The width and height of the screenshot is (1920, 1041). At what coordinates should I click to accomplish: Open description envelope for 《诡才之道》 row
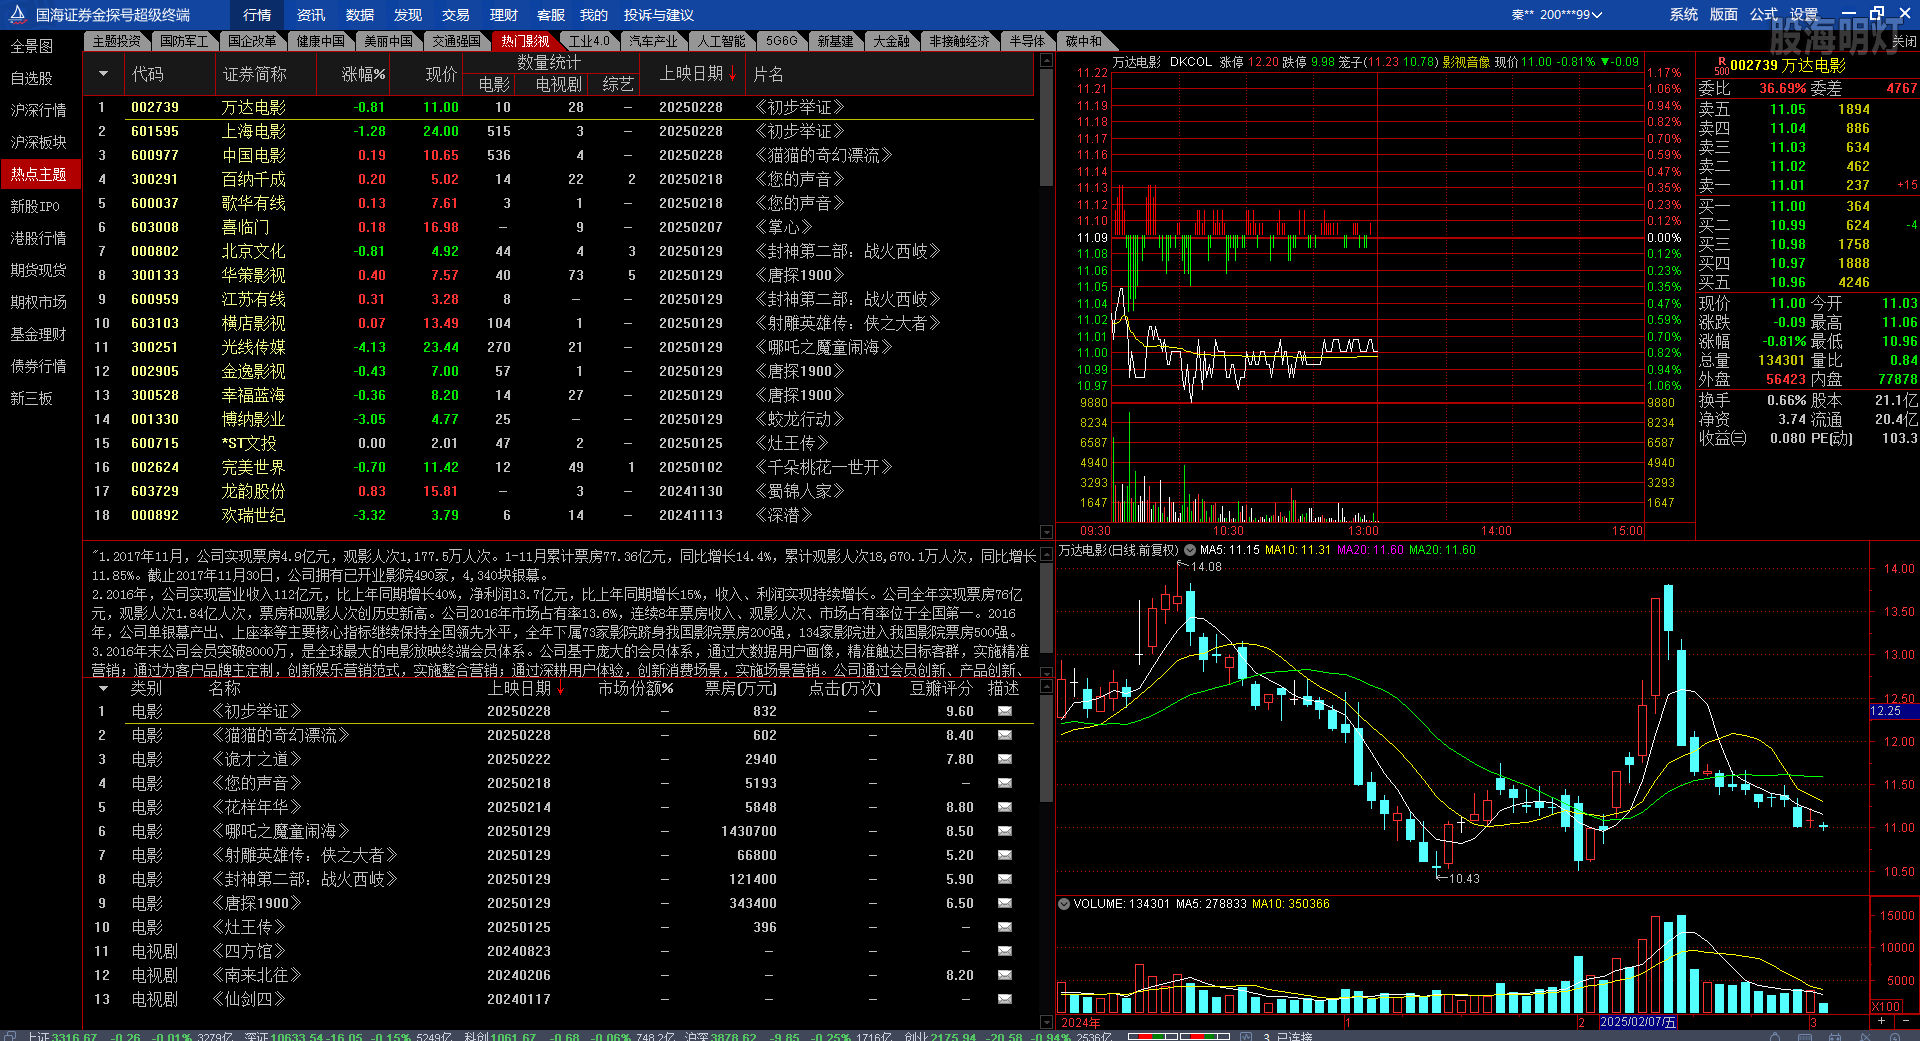1005,759
